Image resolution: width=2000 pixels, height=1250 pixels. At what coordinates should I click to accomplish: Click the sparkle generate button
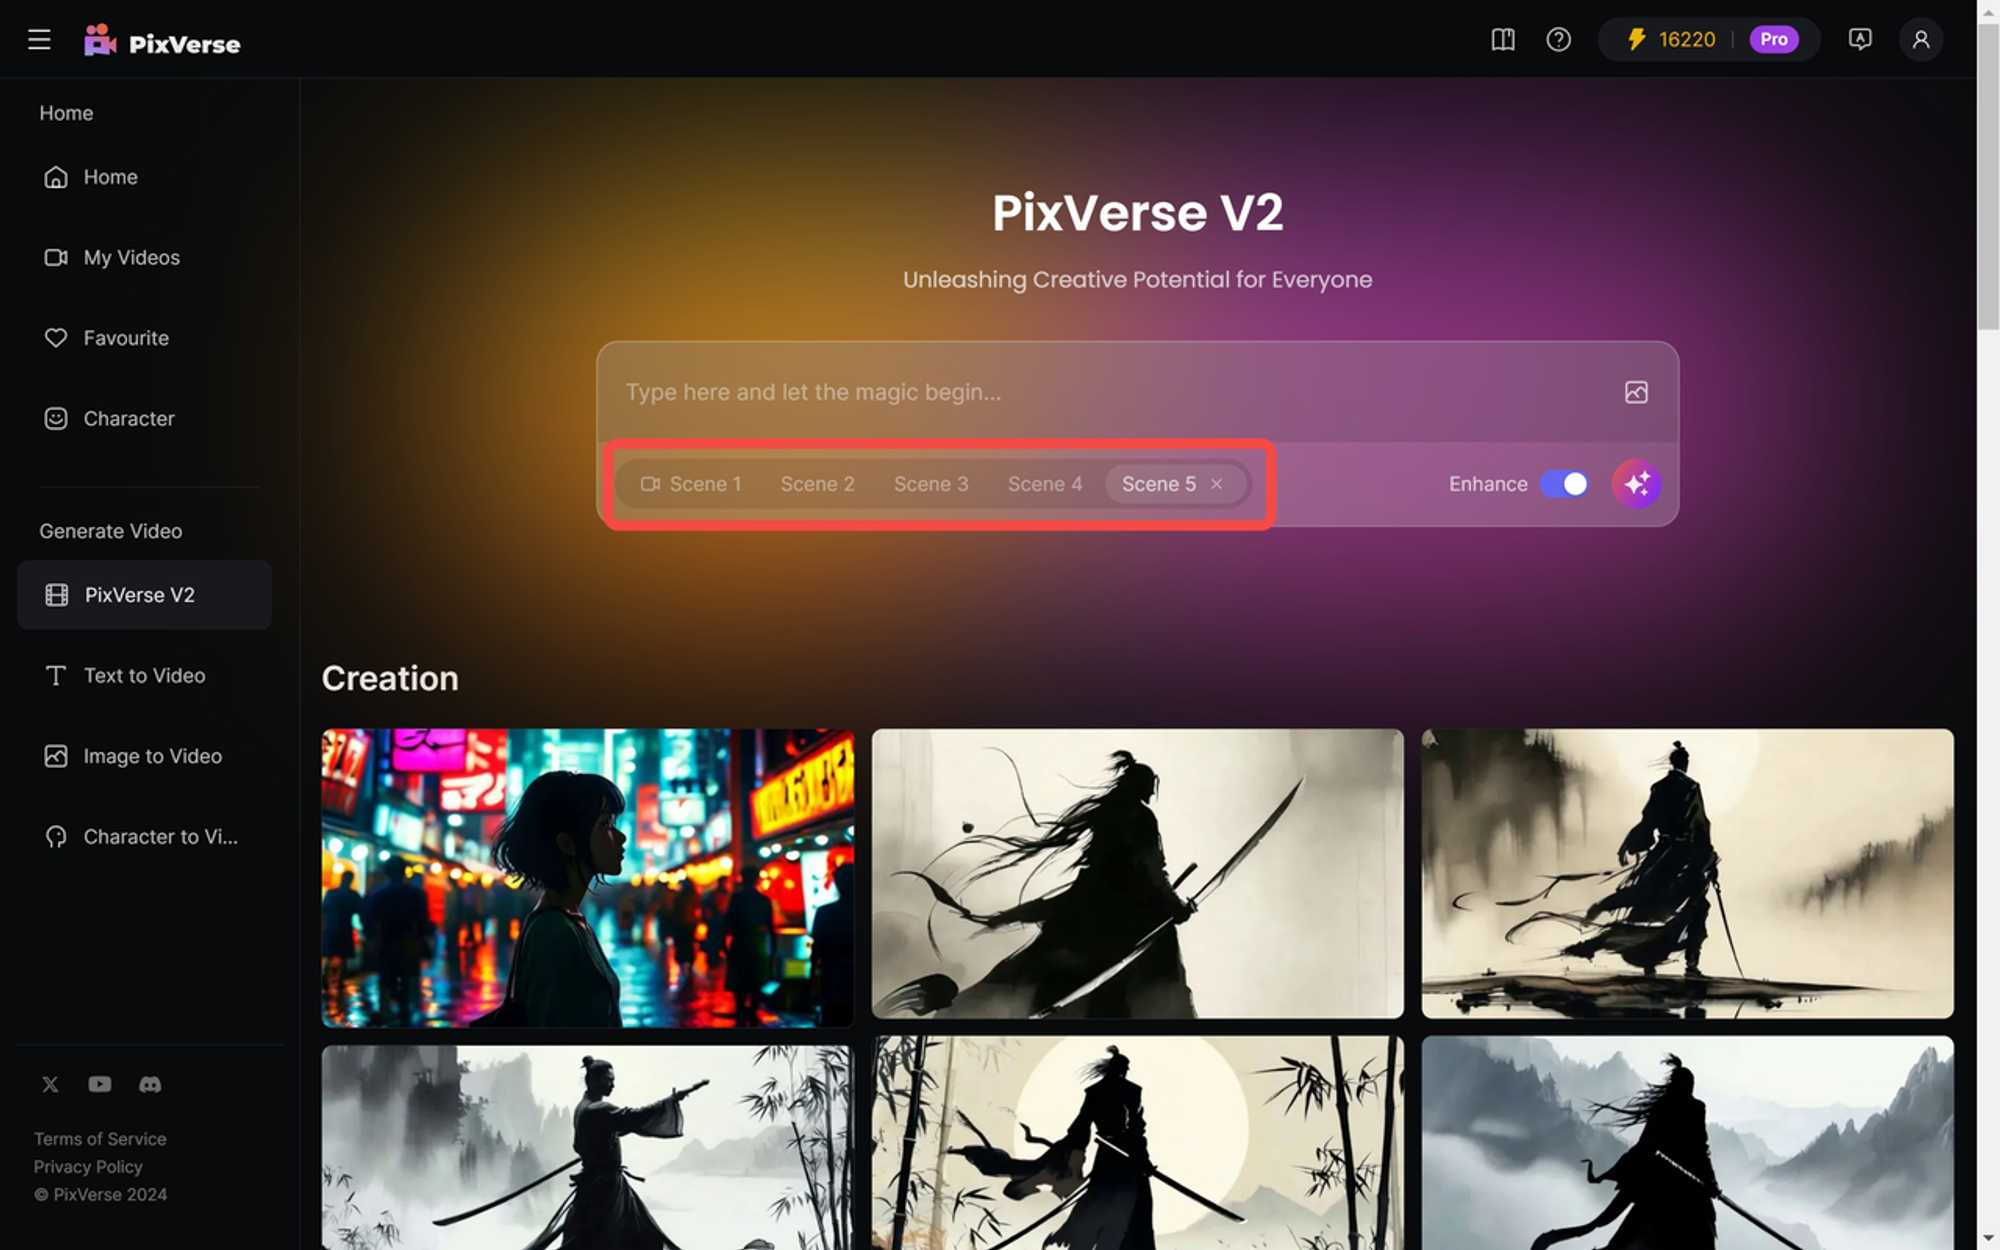(1636, 484)
